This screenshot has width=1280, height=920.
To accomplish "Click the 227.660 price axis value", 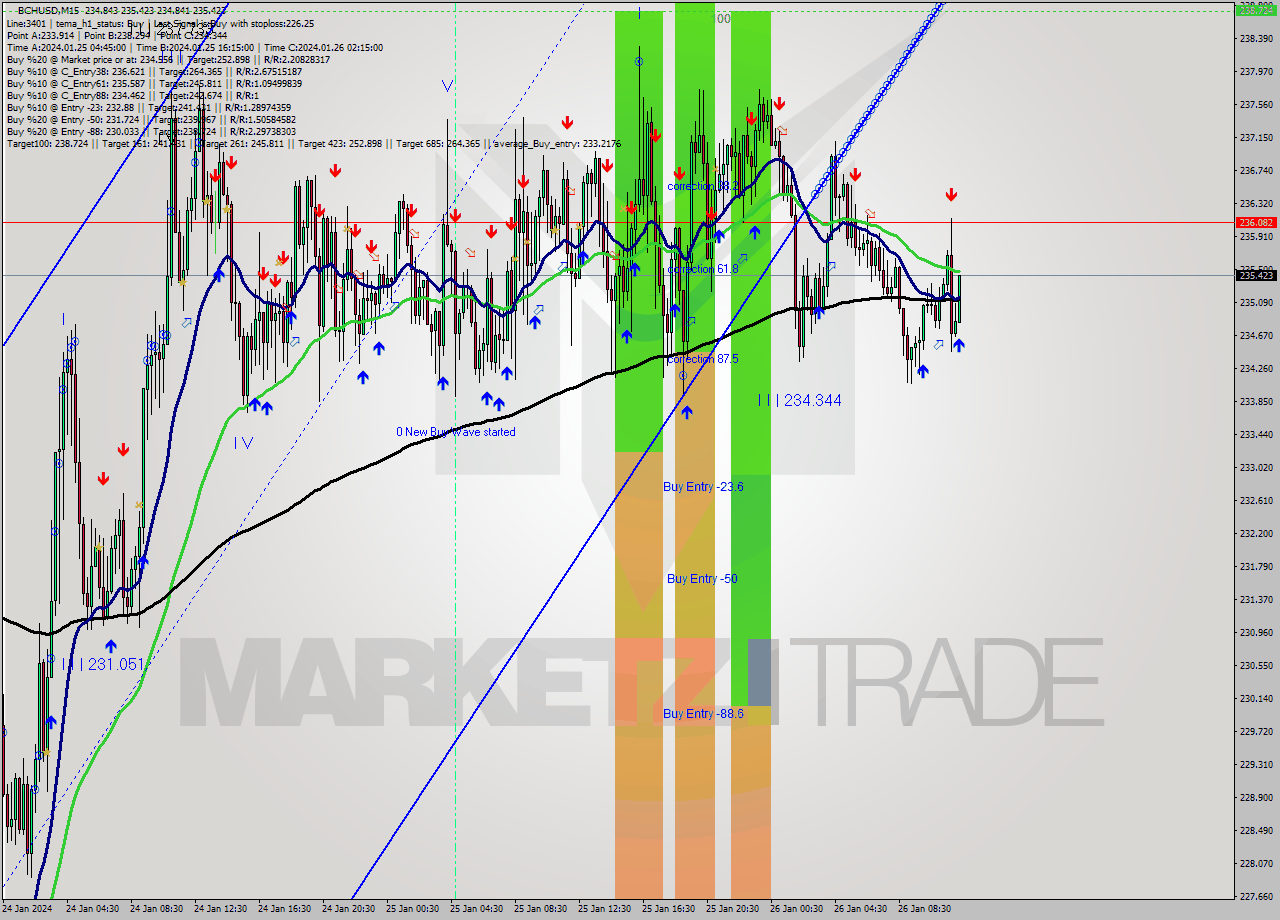I will pyautogui.click(x=1256, y=896).
